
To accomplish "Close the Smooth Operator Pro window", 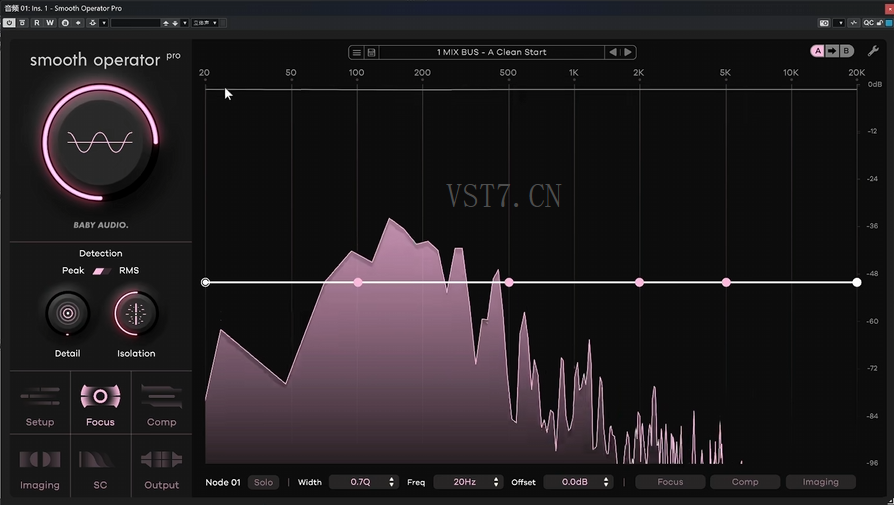I will pyautogui.click(x=889, y=9).
